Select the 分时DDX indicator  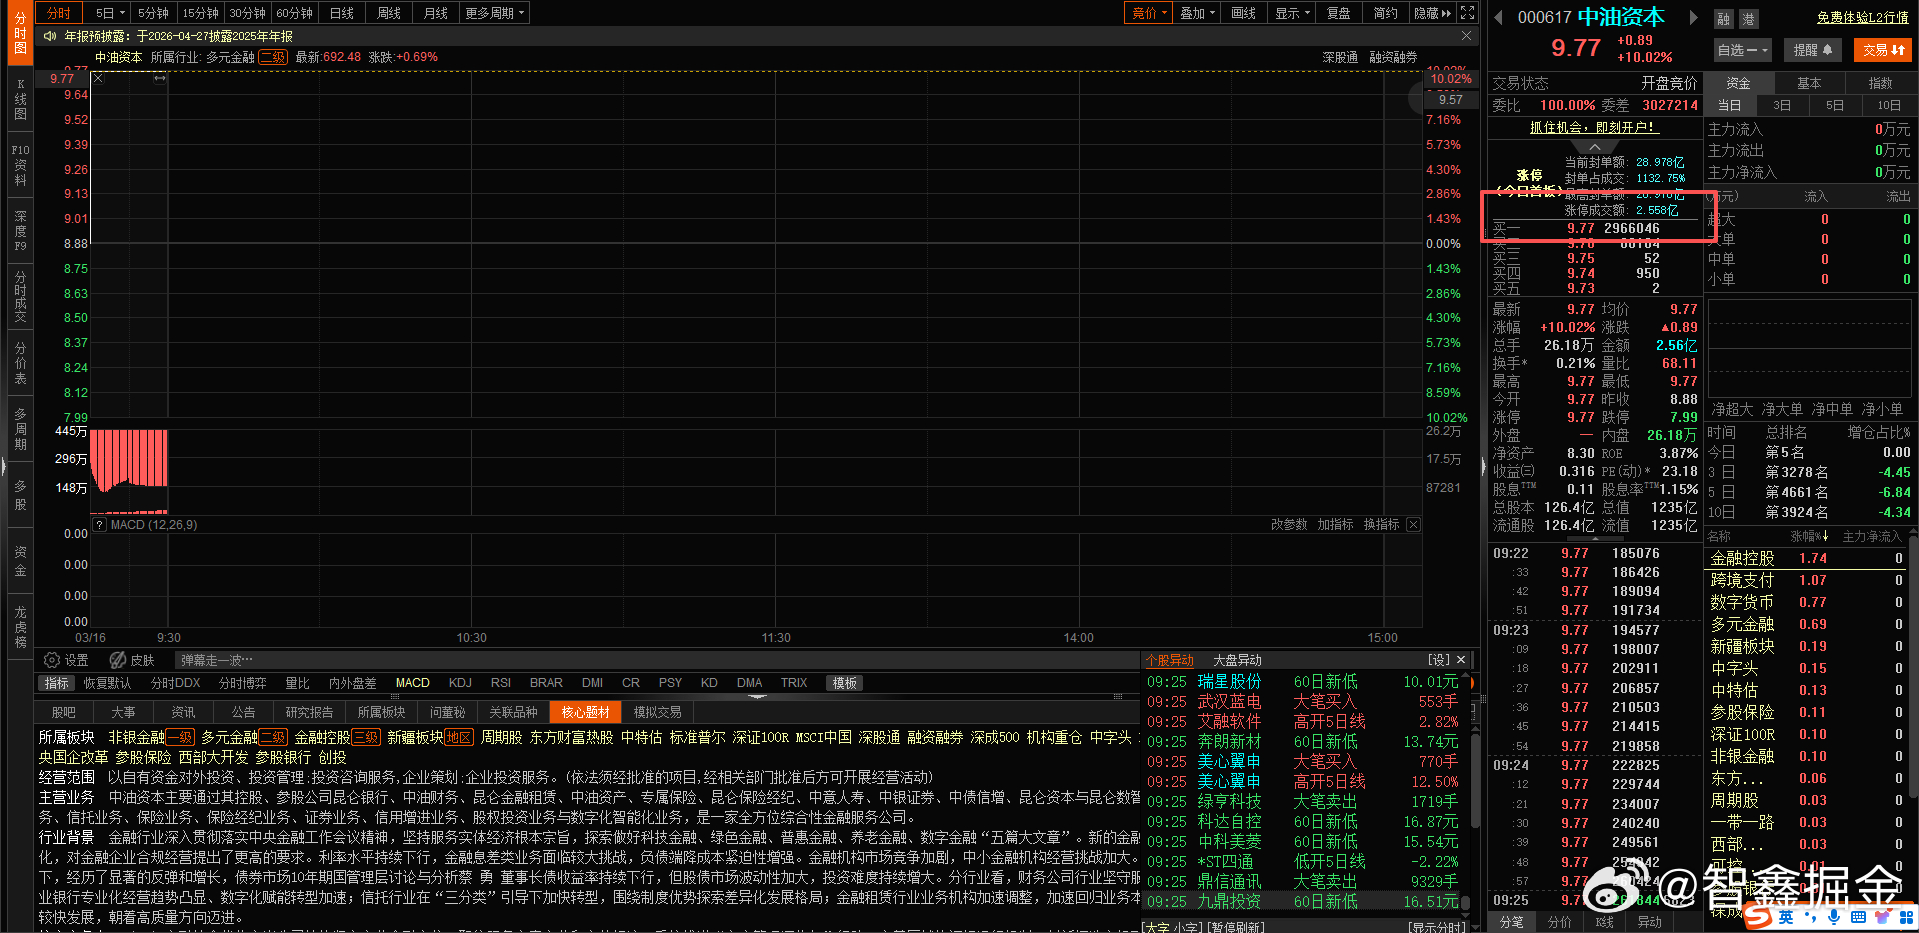click(176, 683)
